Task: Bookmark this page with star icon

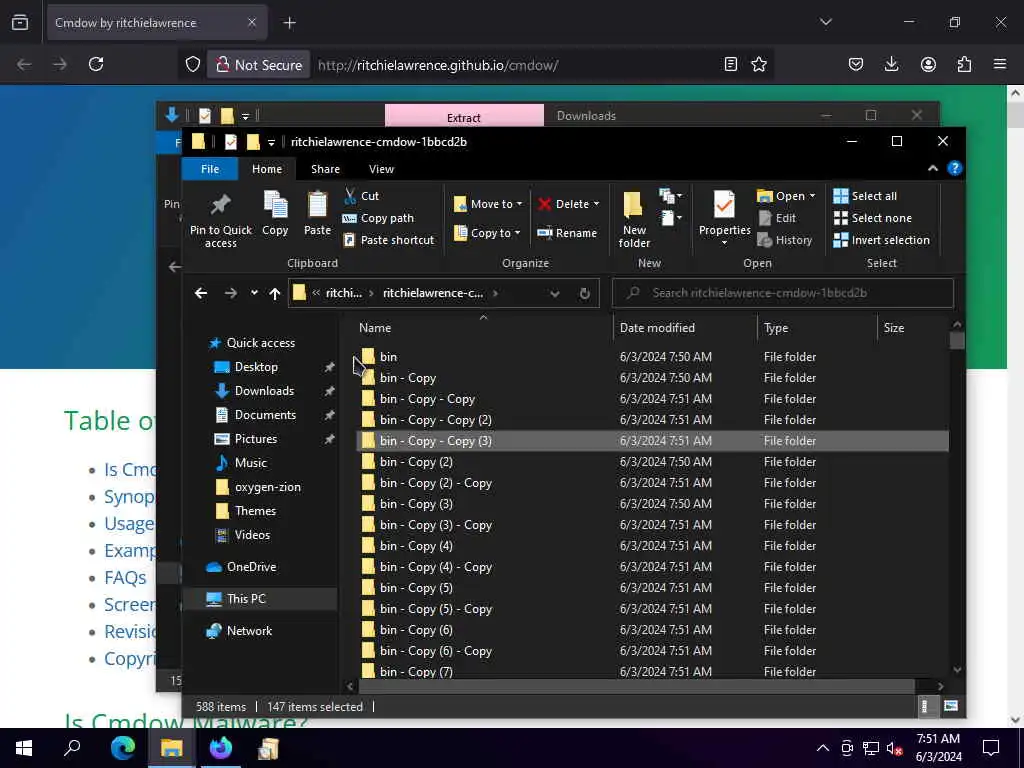Action: point(759,64)
